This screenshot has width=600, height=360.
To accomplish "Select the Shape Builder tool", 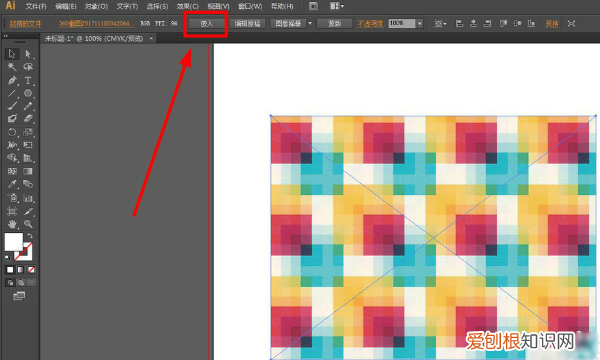I will point(12,158).
